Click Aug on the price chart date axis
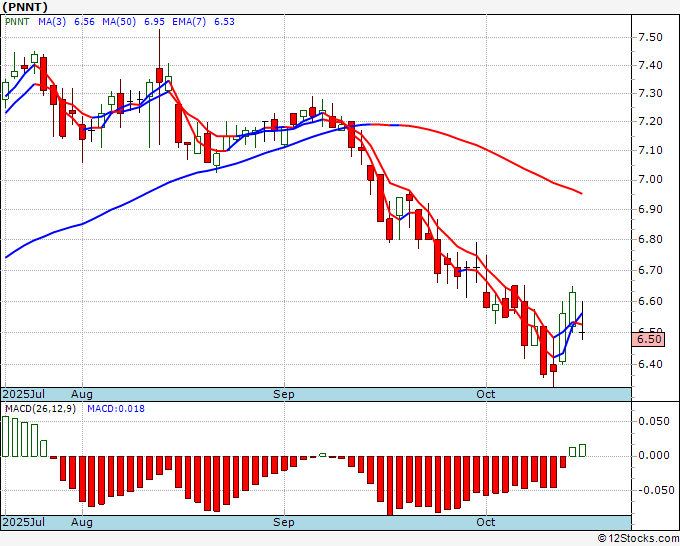 pos(82,394)
